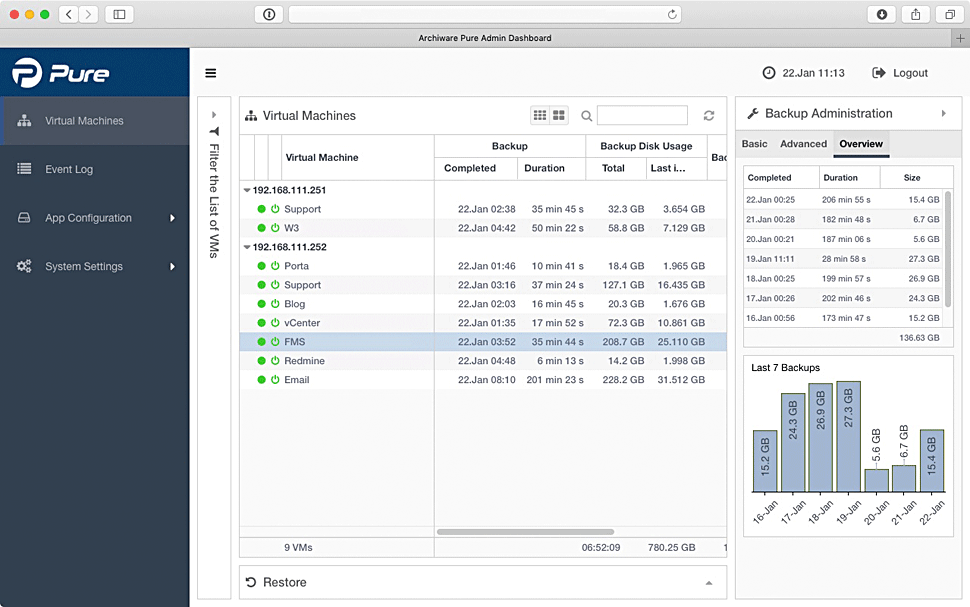970x607 pixels.
Task: Switch to the Basic tab
Action: (x=754, y=144)
